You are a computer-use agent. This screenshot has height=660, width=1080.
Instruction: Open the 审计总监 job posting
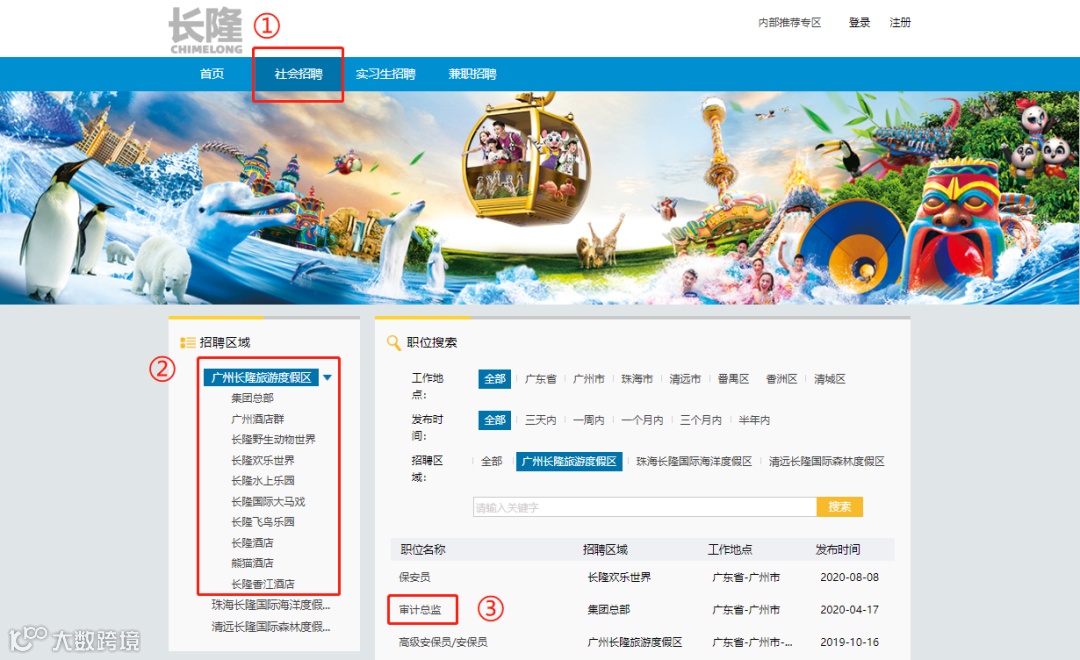pos(420,610)
